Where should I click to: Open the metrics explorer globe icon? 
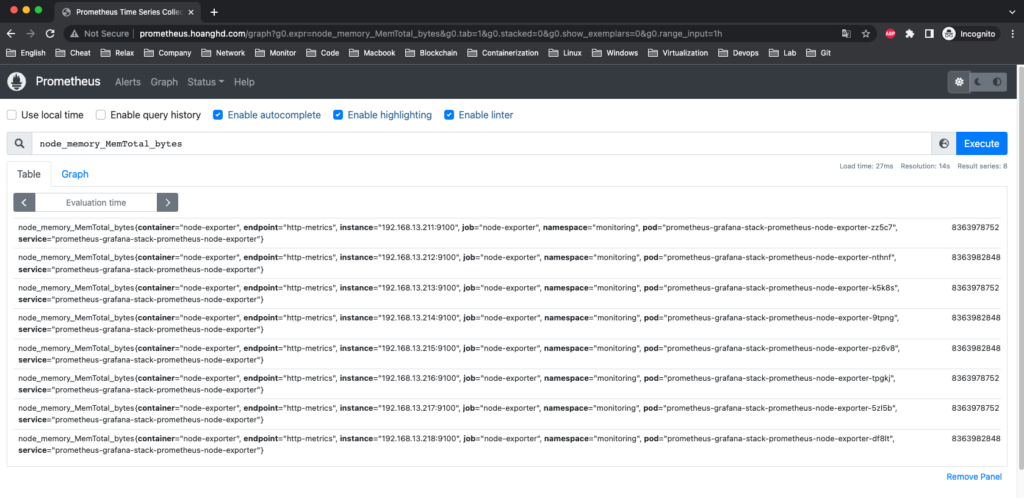click(x=943, y=144)
